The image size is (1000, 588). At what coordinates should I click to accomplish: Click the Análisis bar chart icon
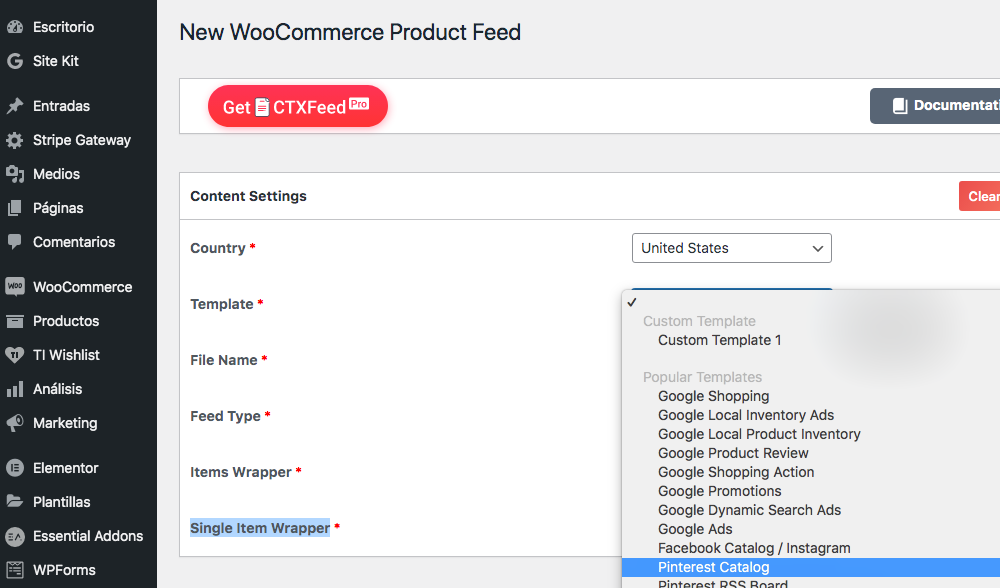[x=15, y=389]
